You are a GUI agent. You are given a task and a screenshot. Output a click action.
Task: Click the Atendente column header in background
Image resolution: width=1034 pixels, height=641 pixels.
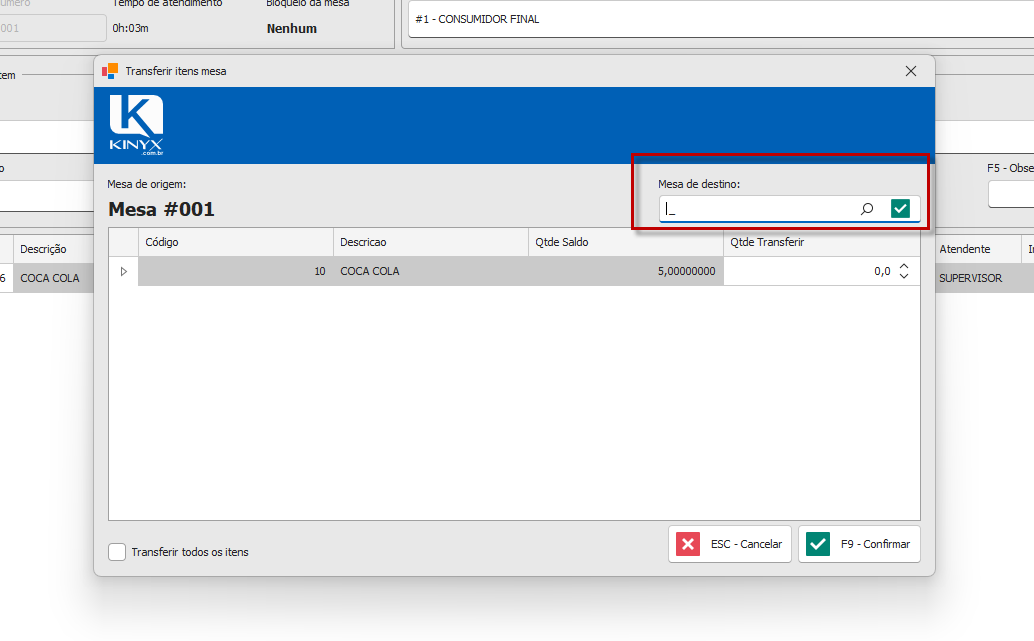pyautogui.click(x=965, y=249)
